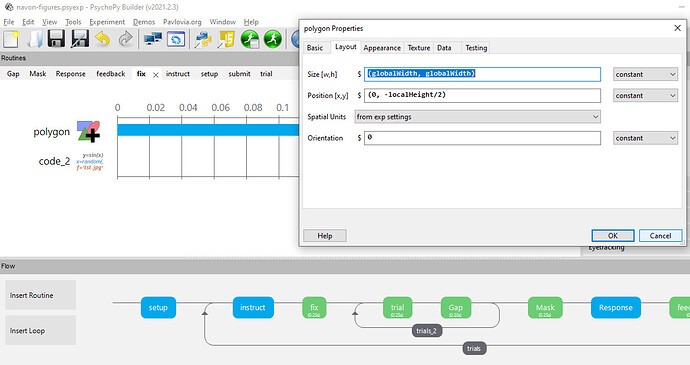This screenshot has height=365, width=690.
Task: Open Orientation constant updates dropdown
Action: point(645,138)
